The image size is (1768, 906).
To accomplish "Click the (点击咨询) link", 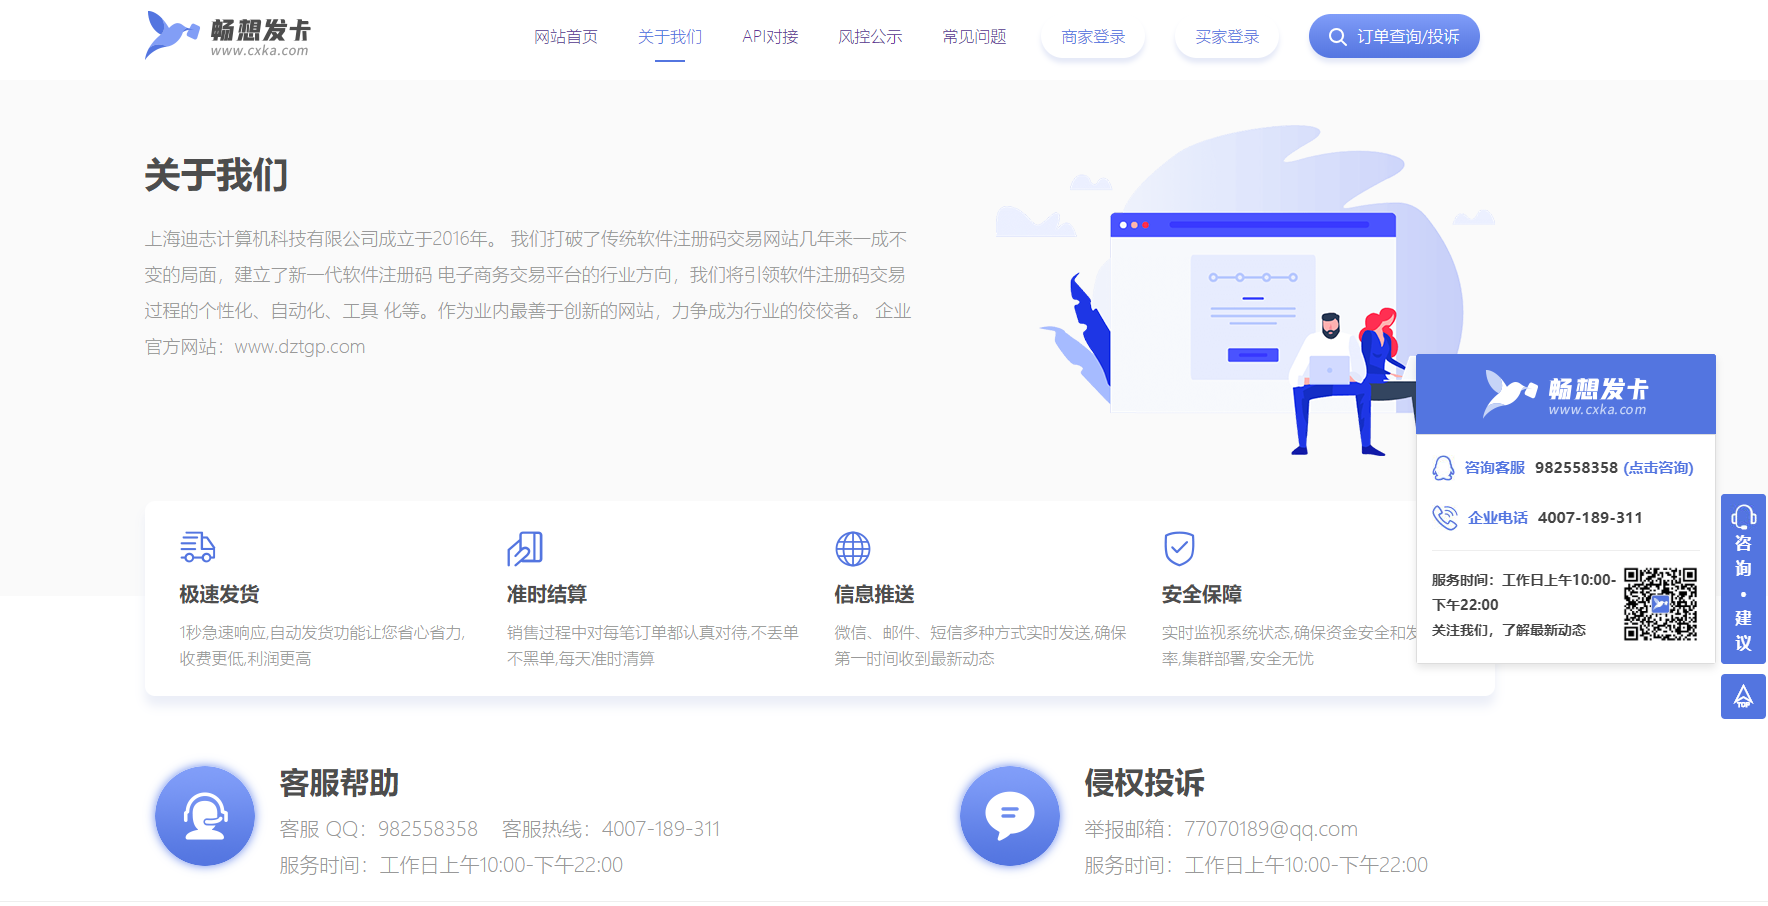I will point(1658,468).
